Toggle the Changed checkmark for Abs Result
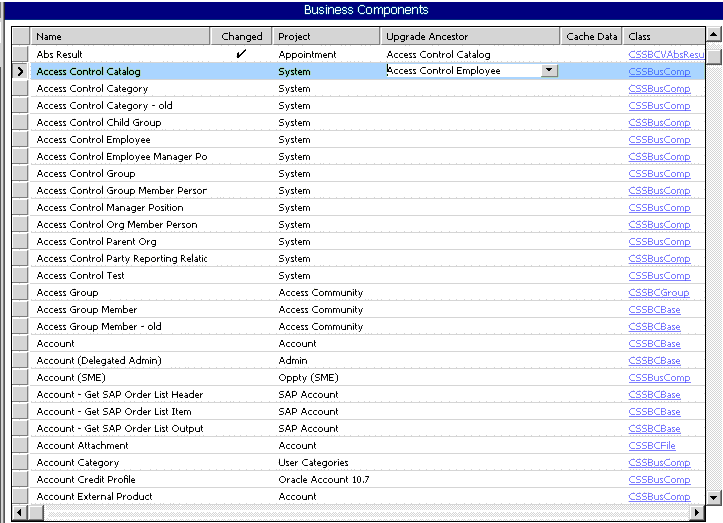 pyautogui.click(x=241, y=54)
